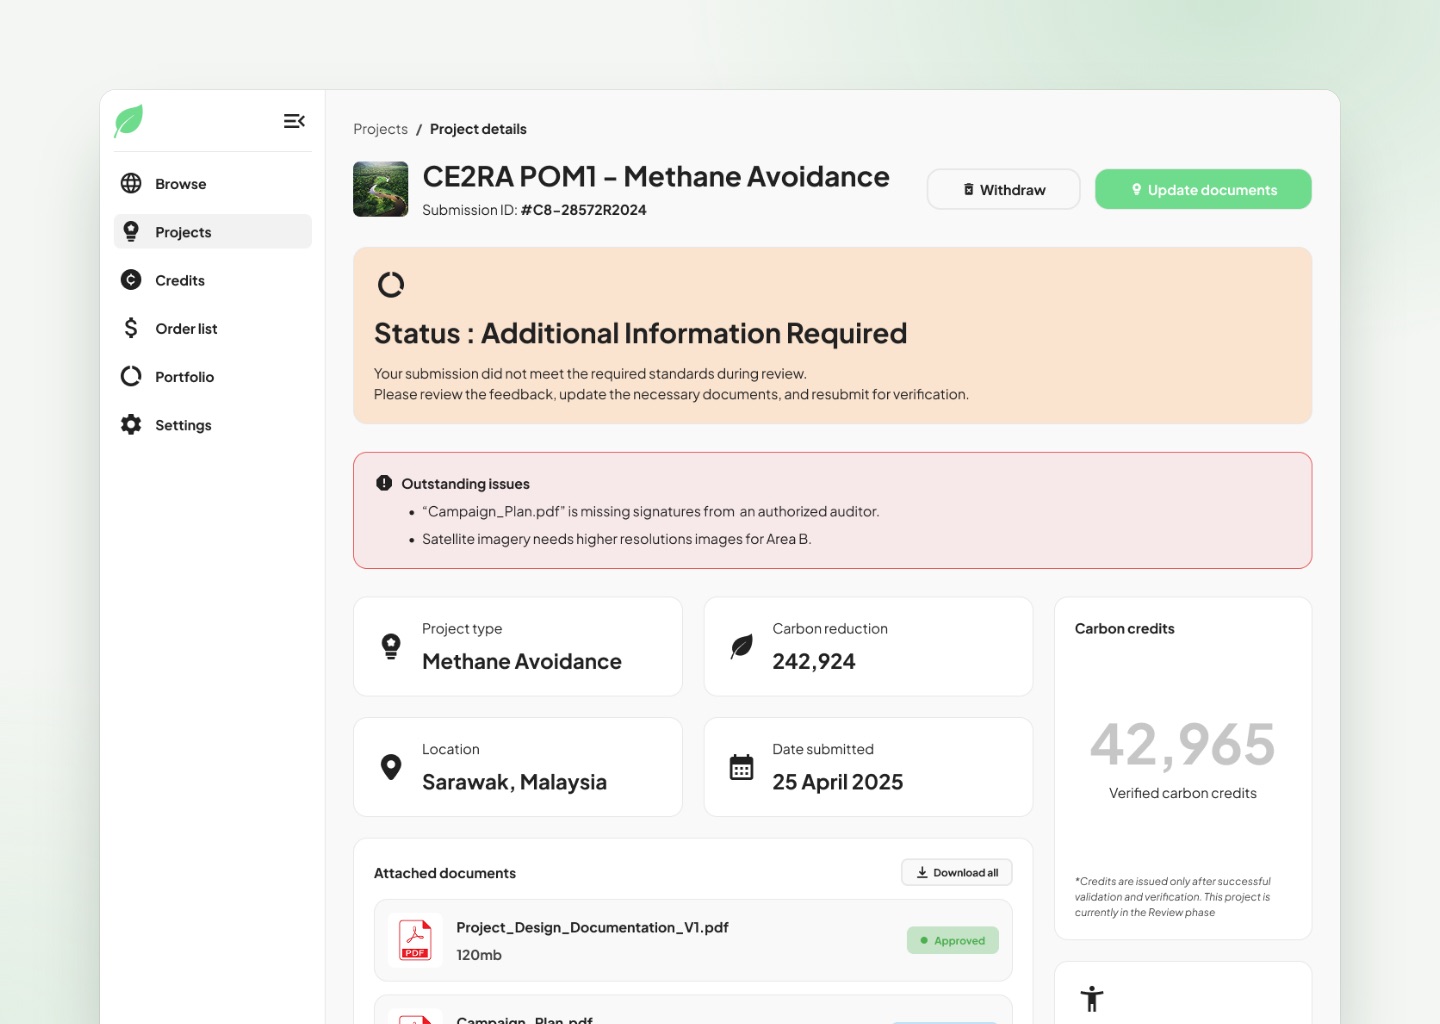
Task: Click the Settings gear icon
Action: [131, 424]
